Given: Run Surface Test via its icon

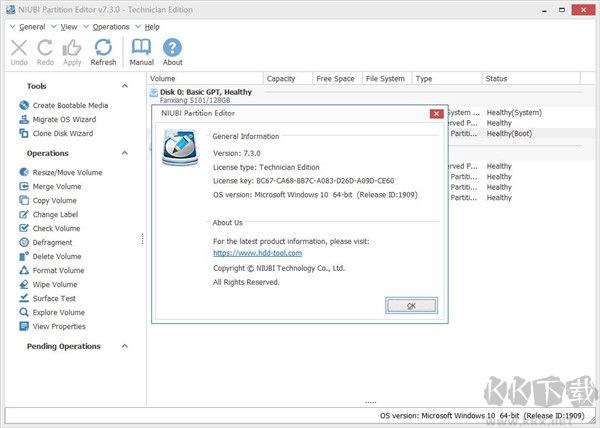Looking at the screenshot, I should (24, 298).
